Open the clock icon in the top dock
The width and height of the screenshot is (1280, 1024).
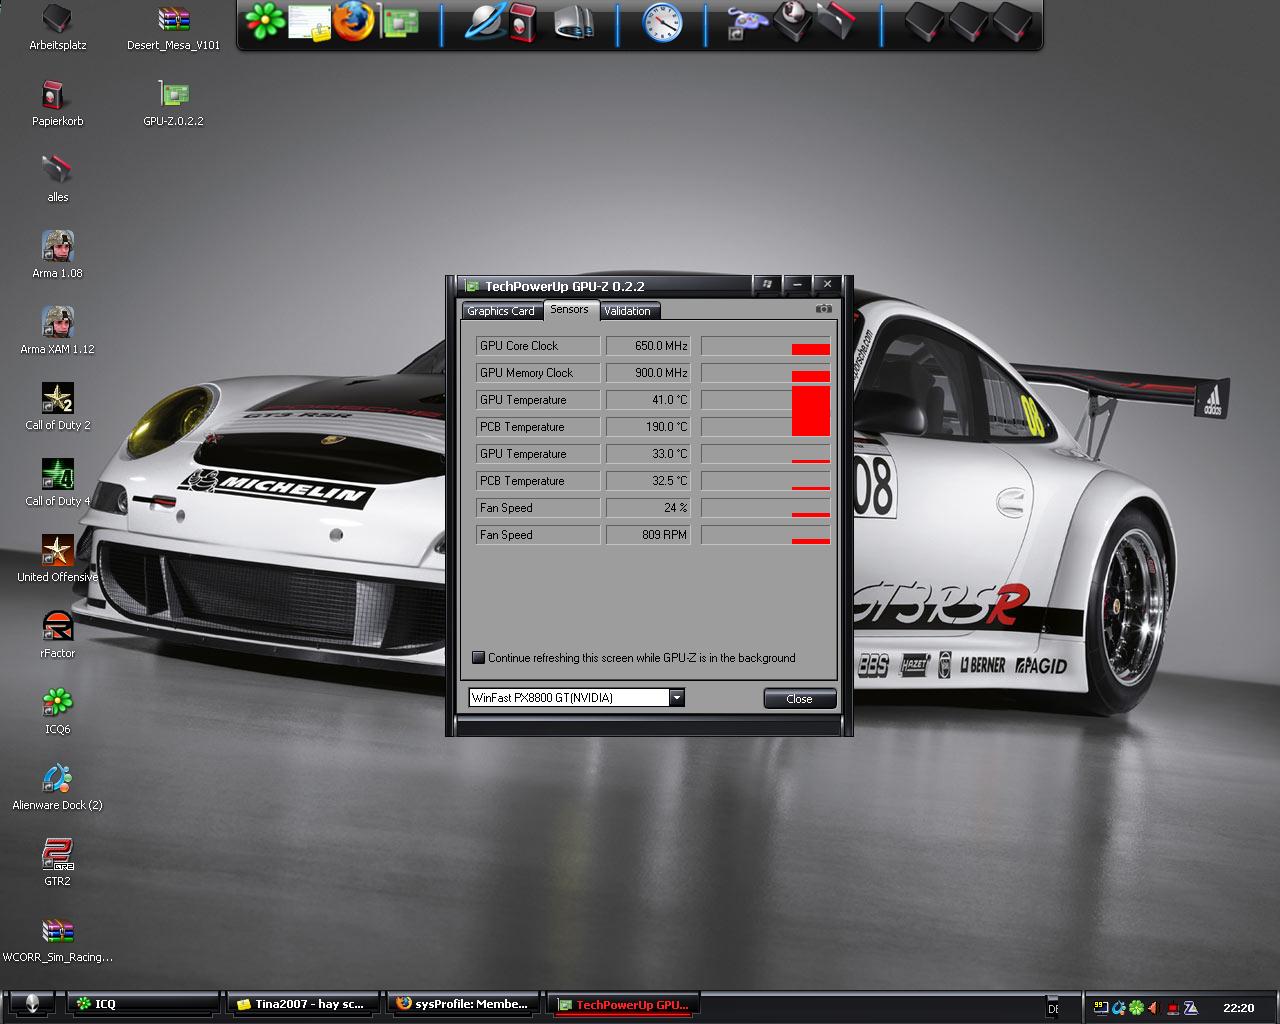click(x=662, y=22)
